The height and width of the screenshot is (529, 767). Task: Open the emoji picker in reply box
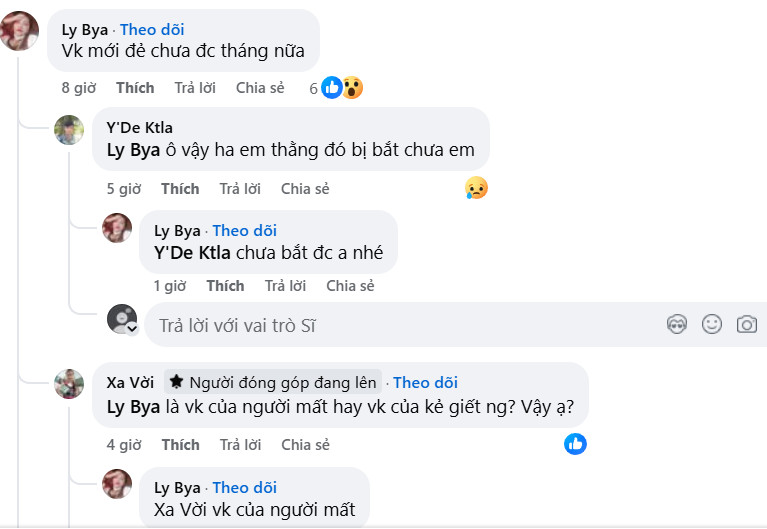click(712, 324)
